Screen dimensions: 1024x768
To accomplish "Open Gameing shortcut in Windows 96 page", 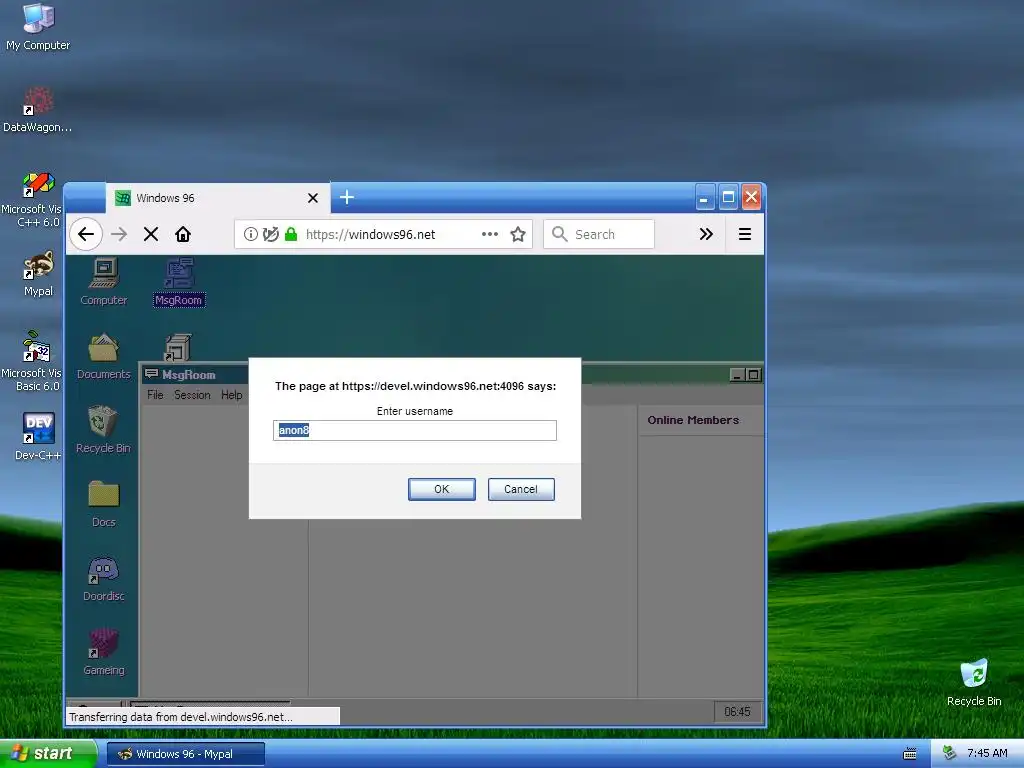I will coord(103,652).
